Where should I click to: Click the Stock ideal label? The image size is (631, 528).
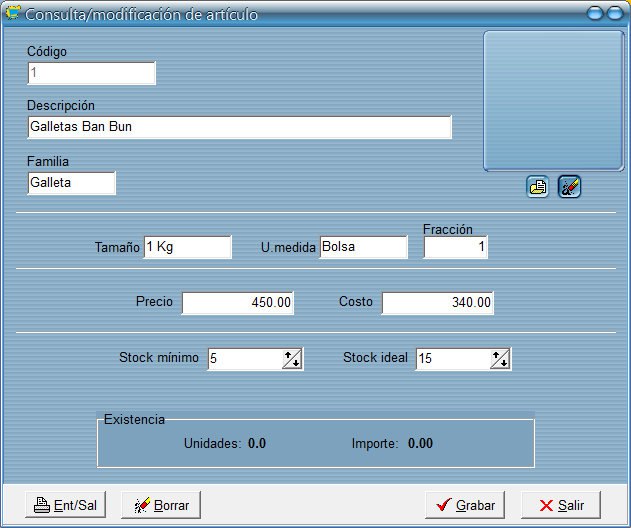click(x=375, y=357)
